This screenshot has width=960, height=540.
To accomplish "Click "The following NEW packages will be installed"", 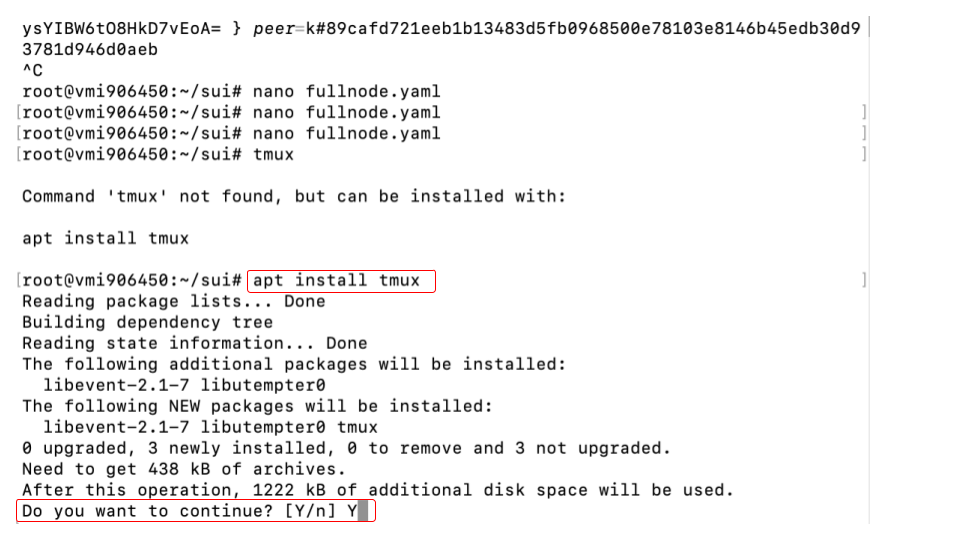I will pos(257,407).
